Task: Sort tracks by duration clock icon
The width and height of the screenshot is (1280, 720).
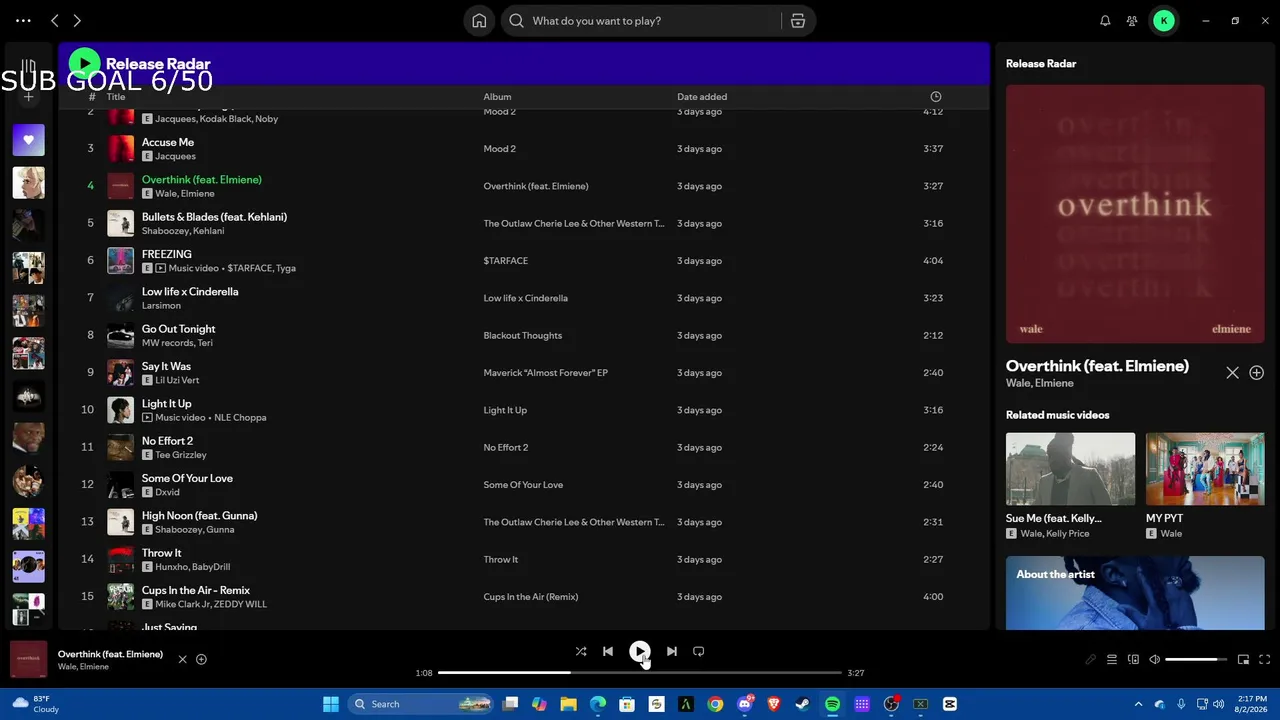Action: [x=936, y=97]
